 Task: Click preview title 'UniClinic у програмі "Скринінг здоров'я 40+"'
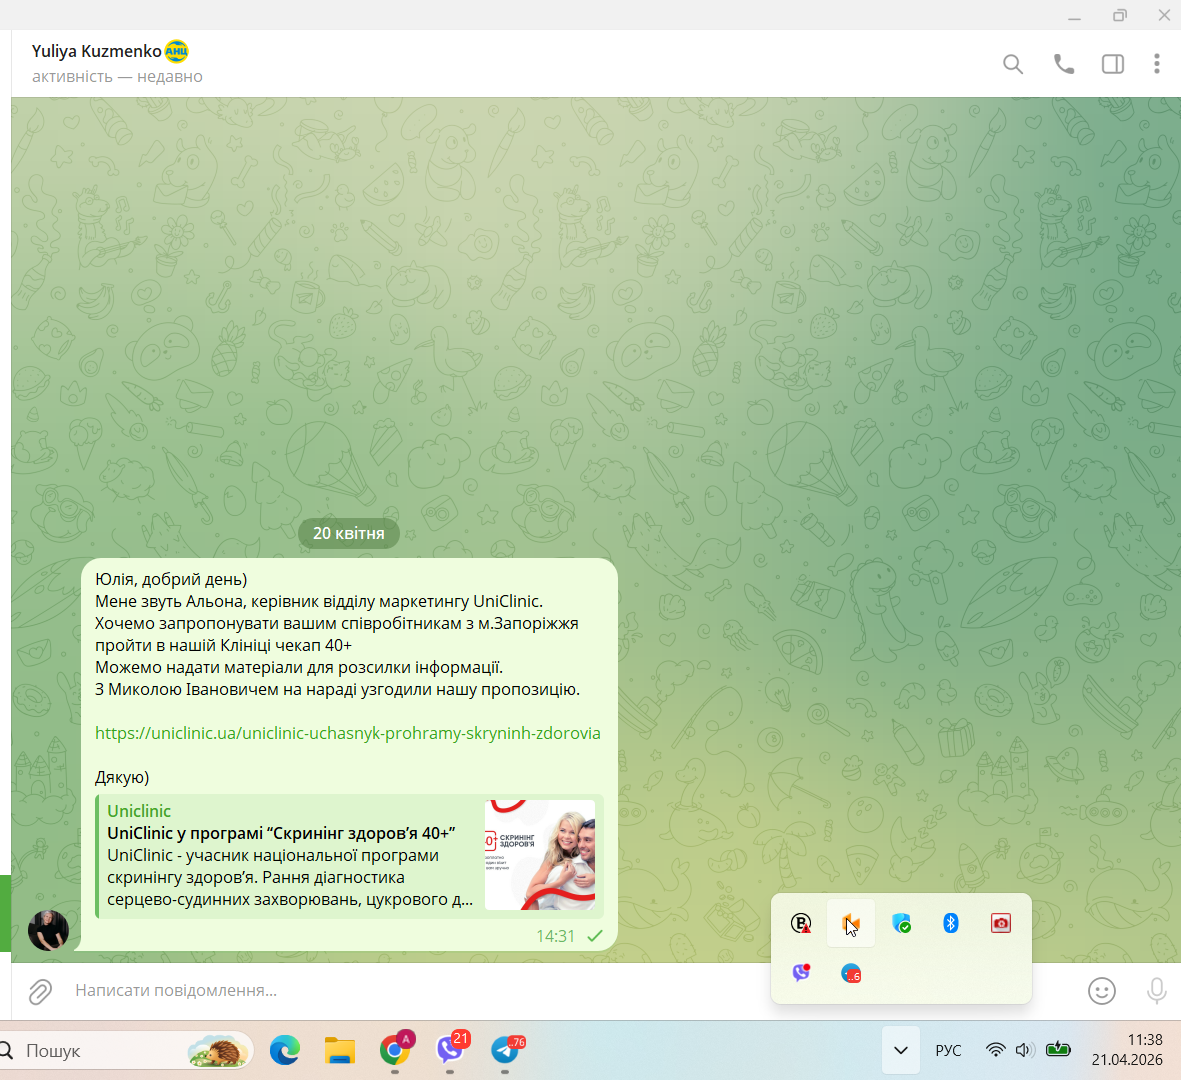[x=281, y=833]
